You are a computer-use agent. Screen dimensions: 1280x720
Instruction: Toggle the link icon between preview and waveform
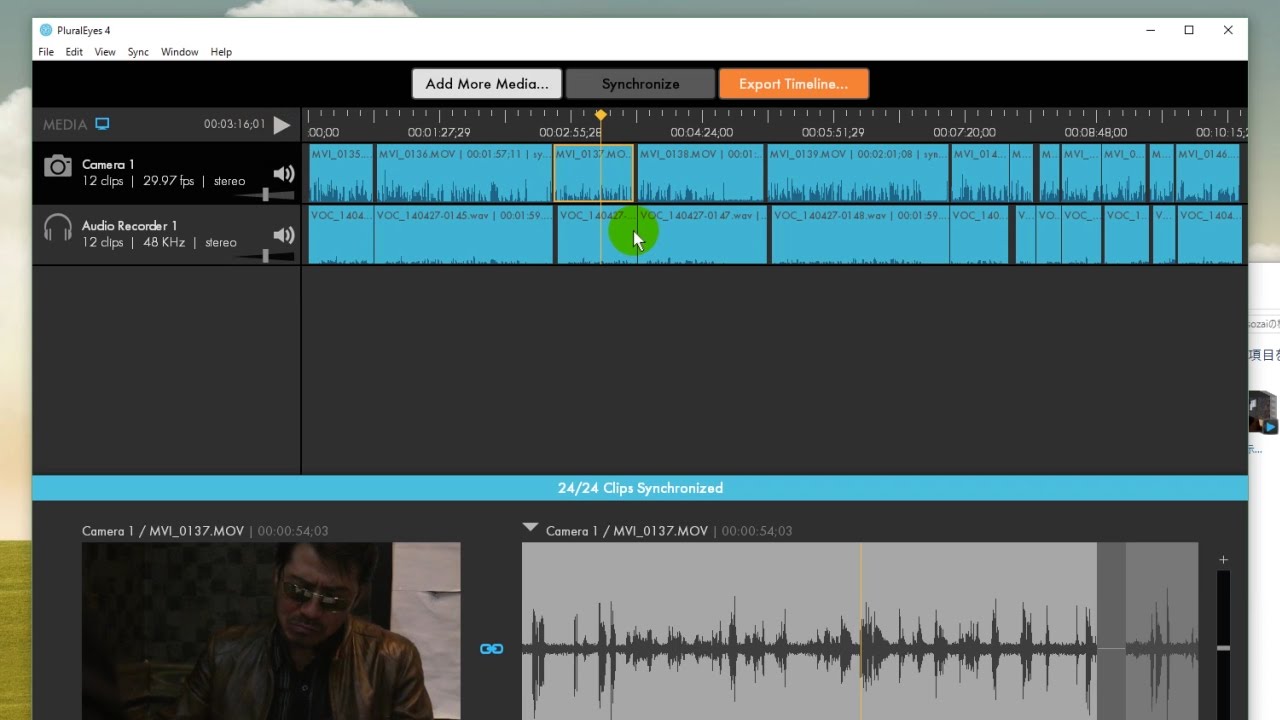tap(491, 649)
